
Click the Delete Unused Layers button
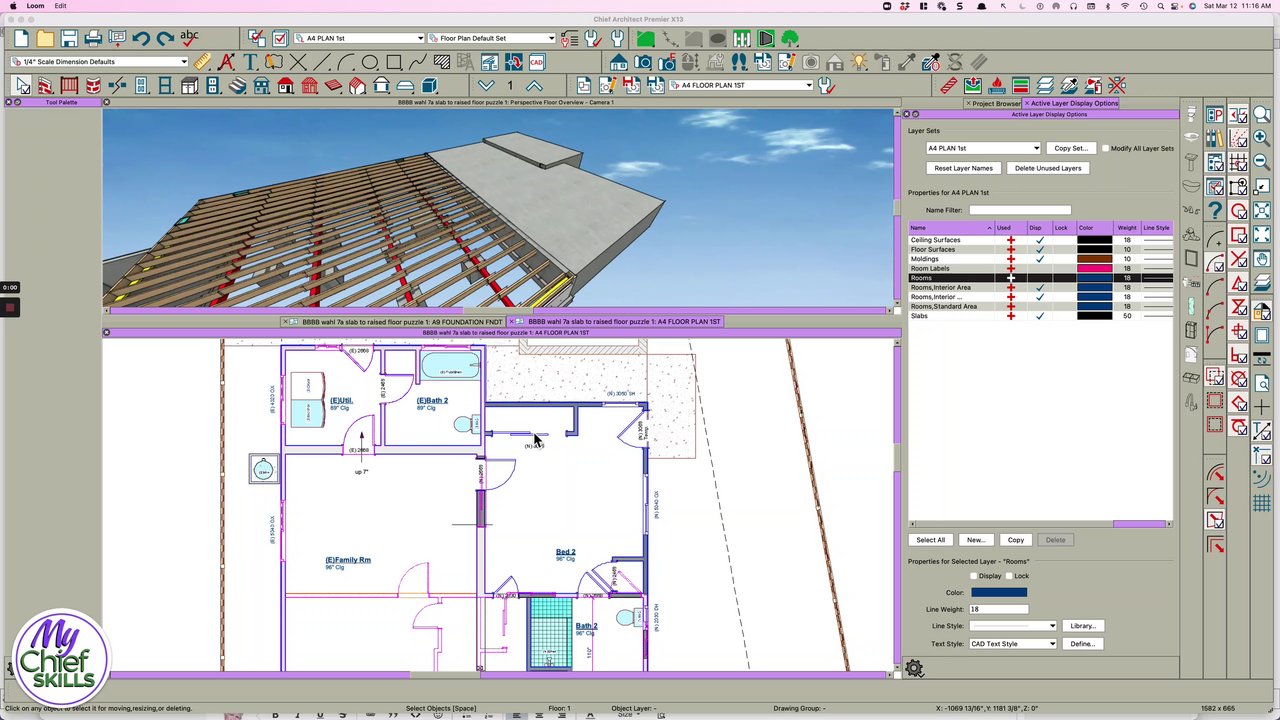[1048, 168]
